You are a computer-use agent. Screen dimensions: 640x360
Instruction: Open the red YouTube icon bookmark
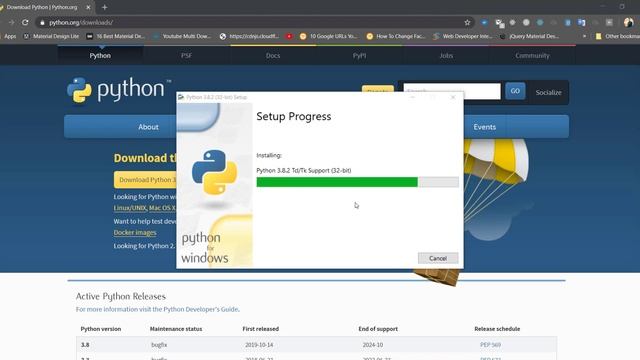pos(289,36)
